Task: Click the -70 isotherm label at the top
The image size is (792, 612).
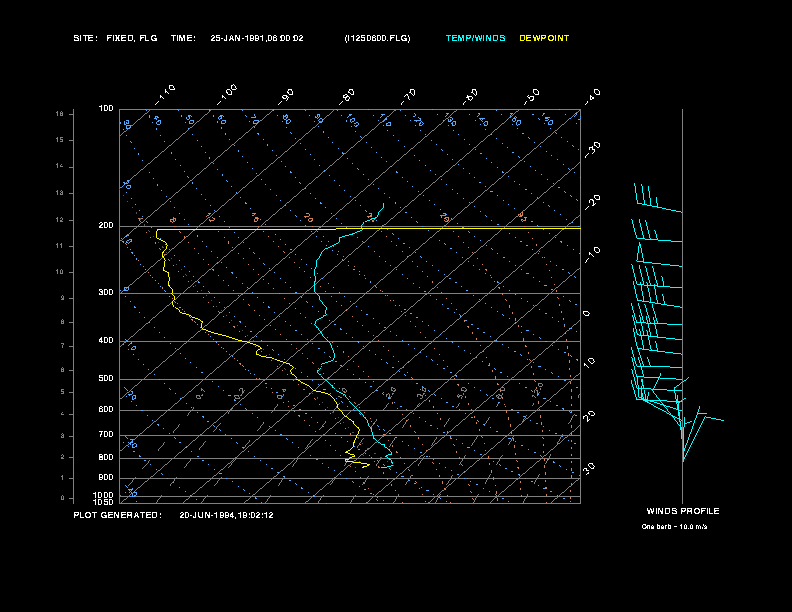Action: point(408,97)
